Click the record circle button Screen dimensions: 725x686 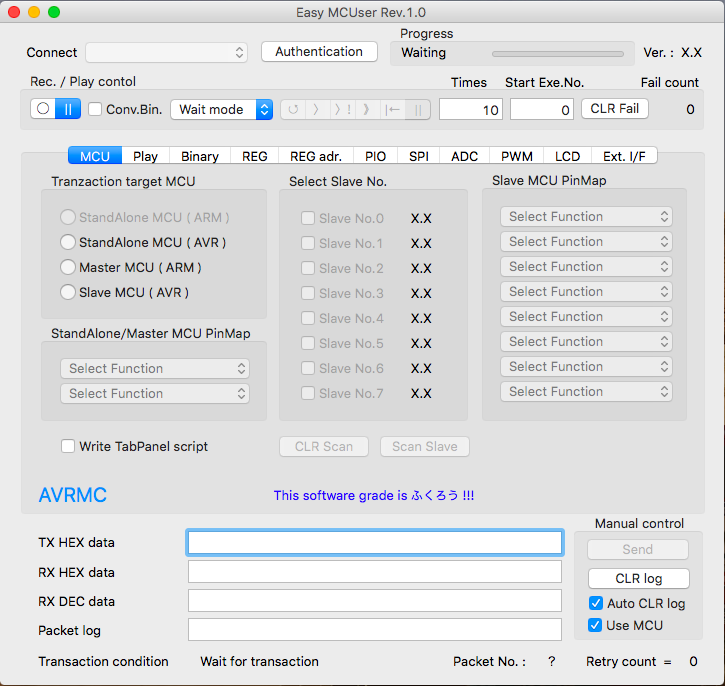(x=43, y=109)
